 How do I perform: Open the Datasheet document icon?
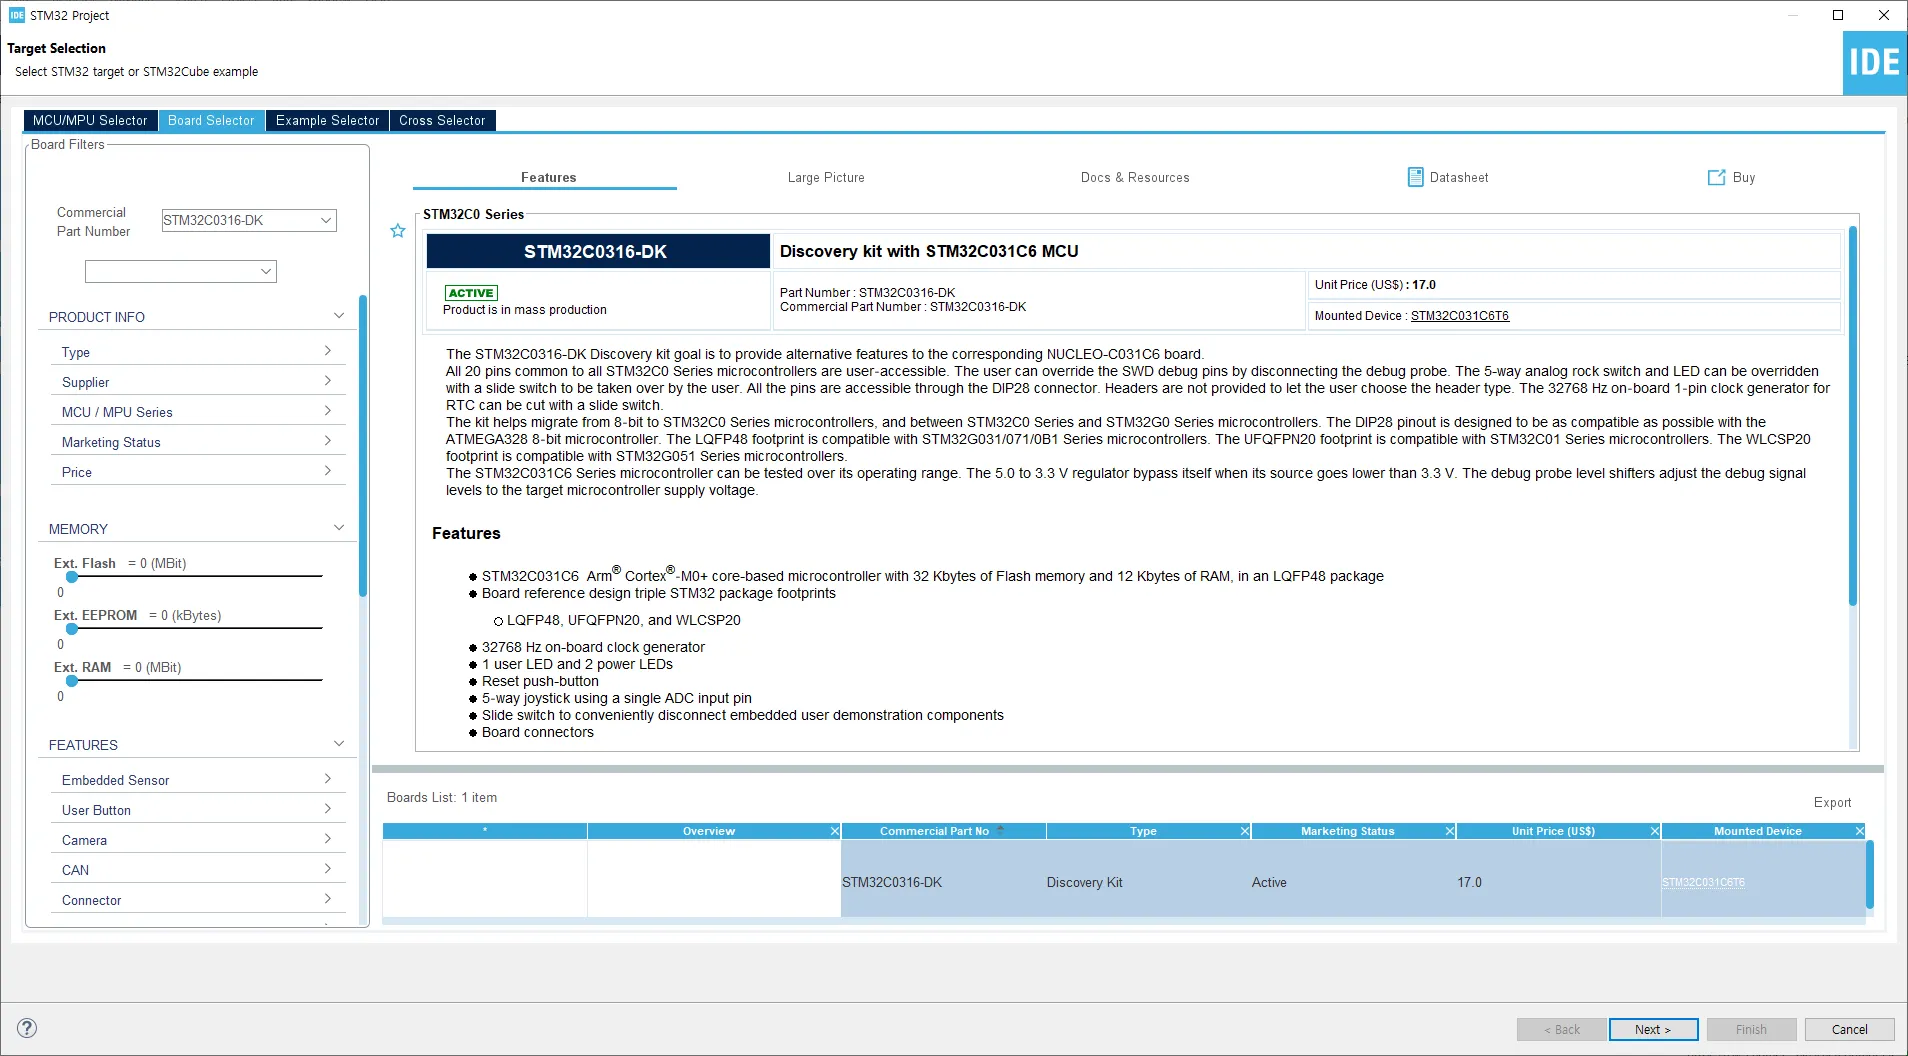(x=1415, y=177)
